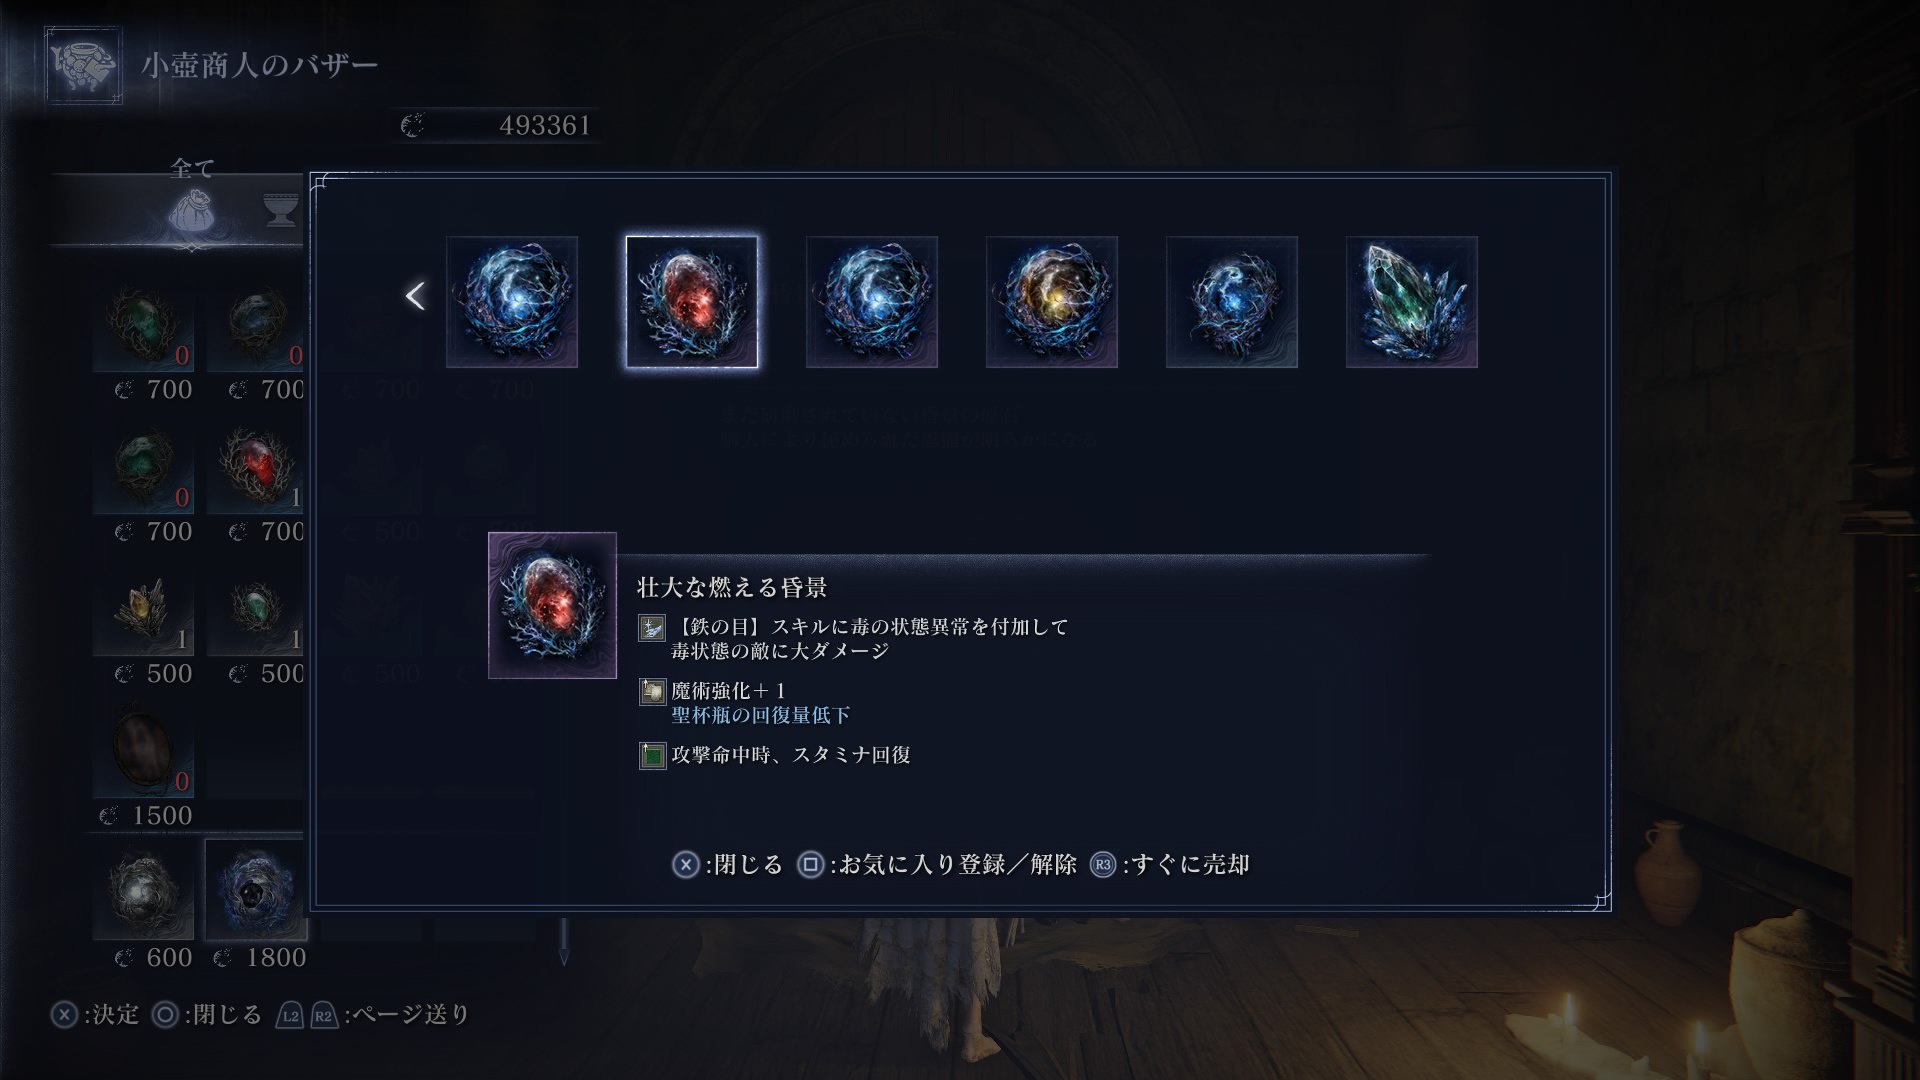1920x1080 pixels.
Task: Click お気に入り登録／解除 favorite prompt
Action: click(937, 865)
